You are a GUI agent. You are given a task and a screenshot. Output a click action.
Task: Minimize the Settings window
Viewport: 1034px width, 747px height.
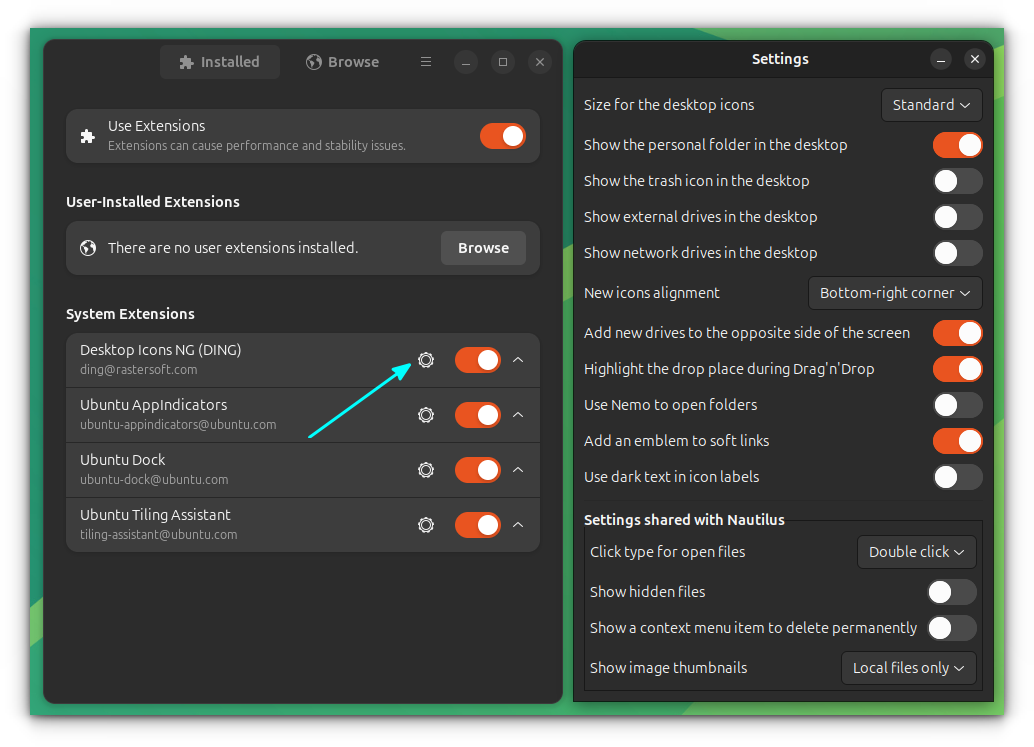[940, 59]
